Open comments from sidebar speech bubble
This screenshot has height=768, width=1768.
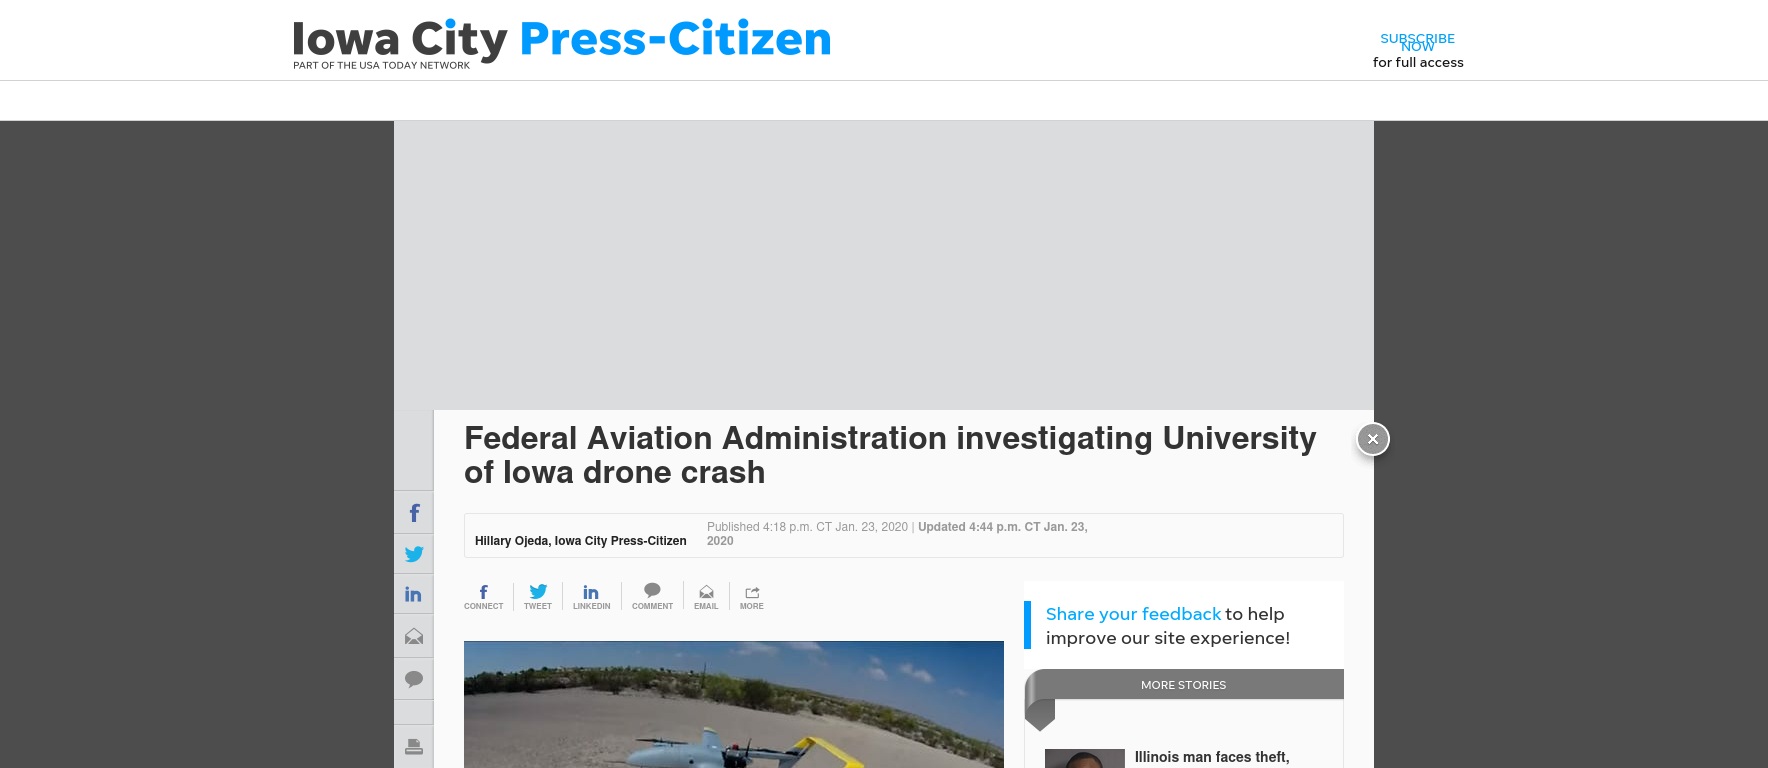pyautogui.click(x=414, y=679)
